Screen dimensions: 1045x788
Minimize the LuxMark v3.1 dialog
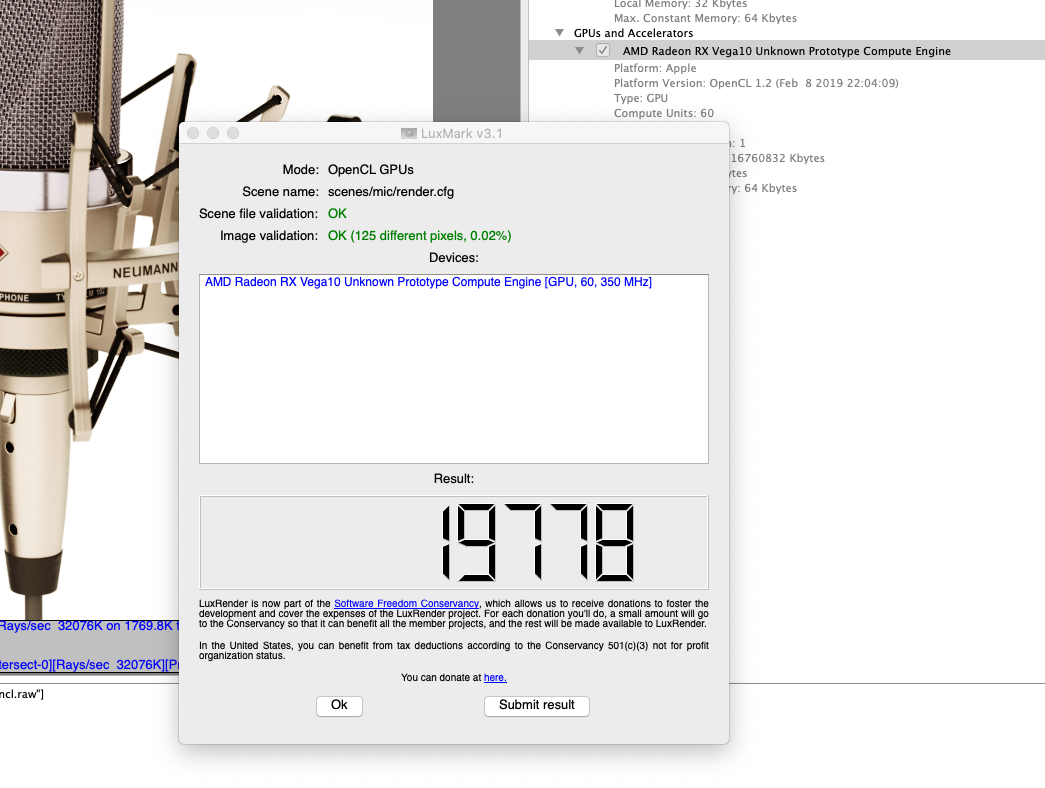click(x=213, y=133)
